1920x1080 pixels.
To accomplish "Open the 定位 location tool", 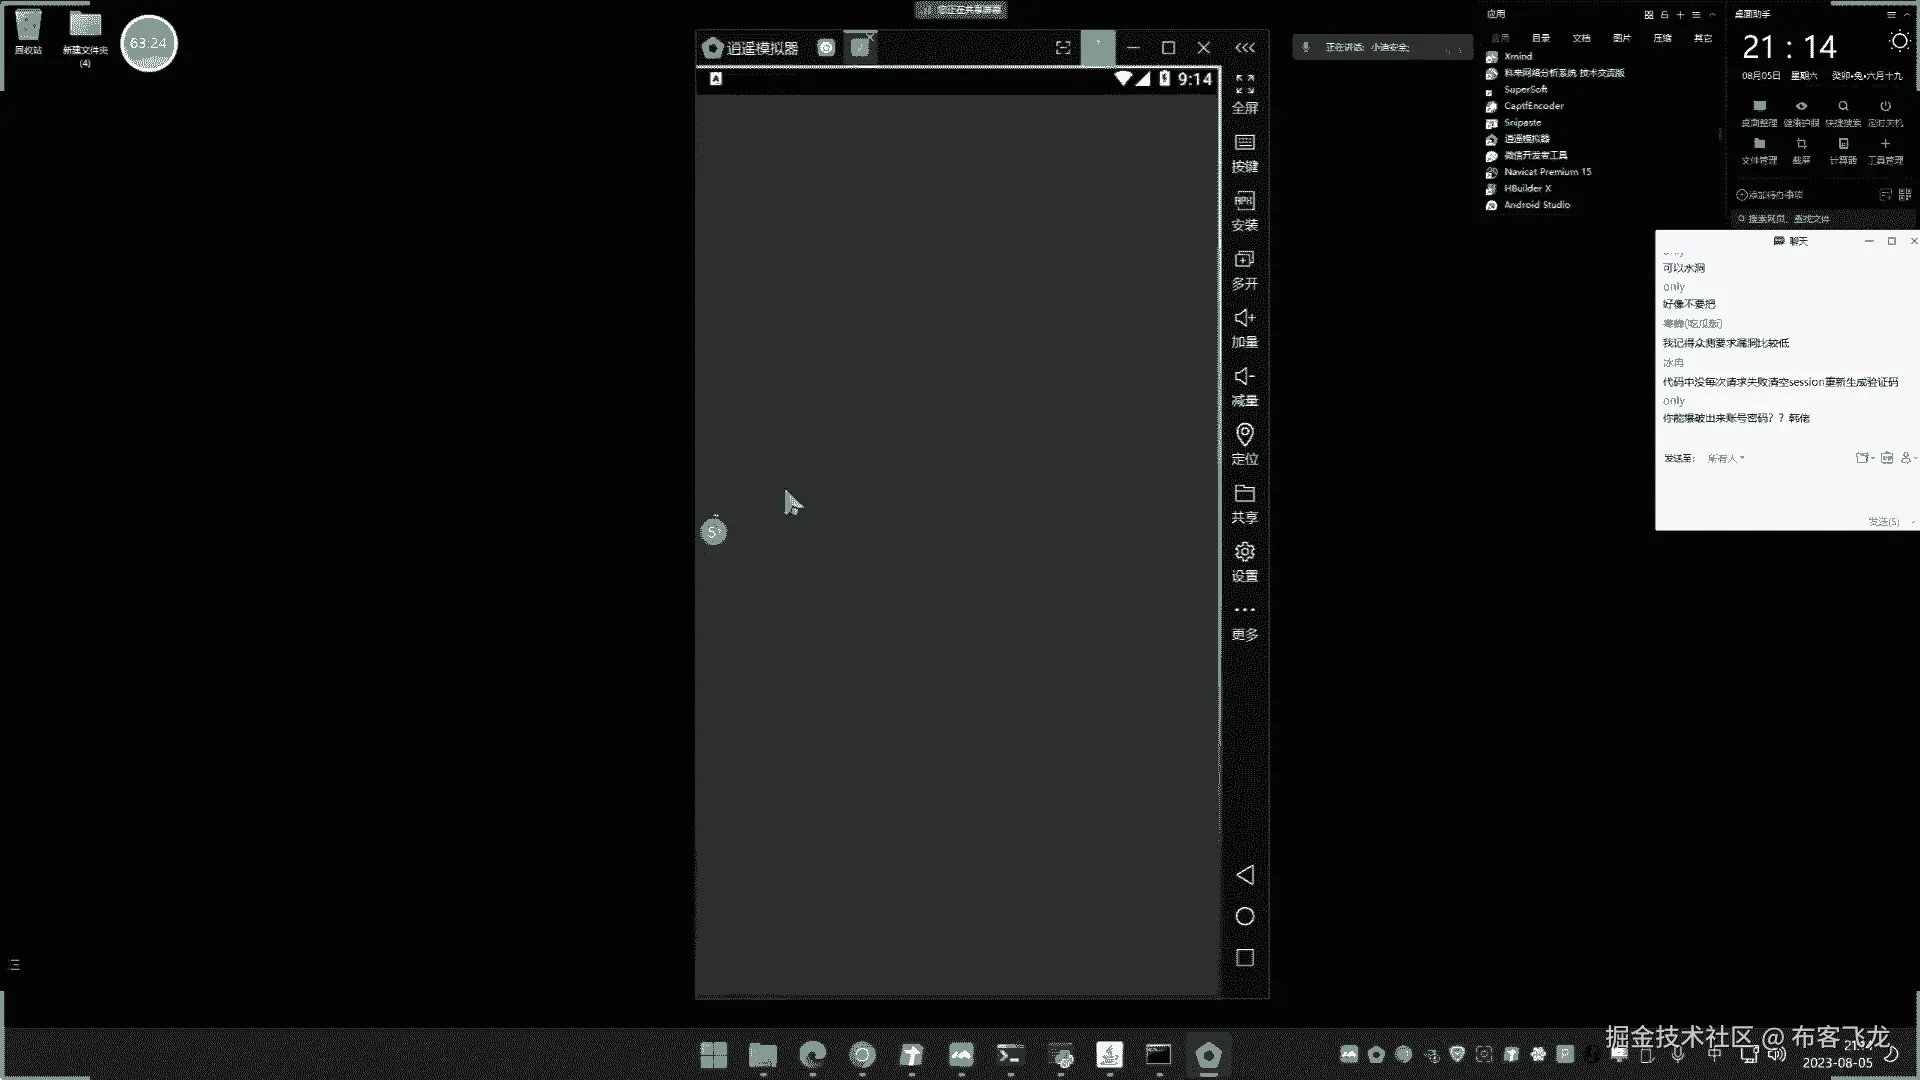I will [x=1244, y=435].
